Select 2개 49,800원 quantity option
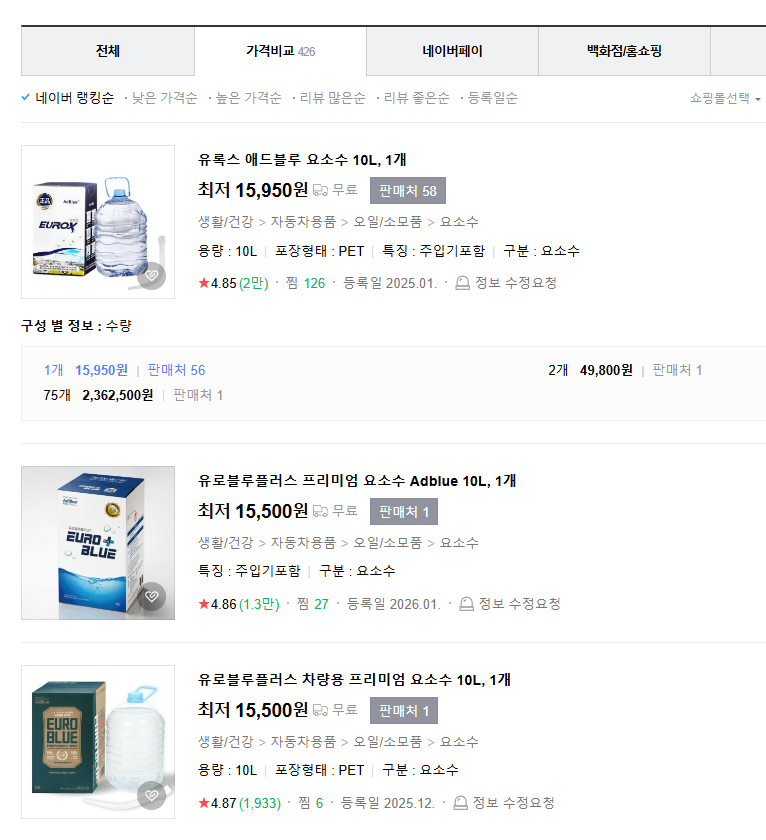This screenshot has height=840, width=766. (590, 370)
